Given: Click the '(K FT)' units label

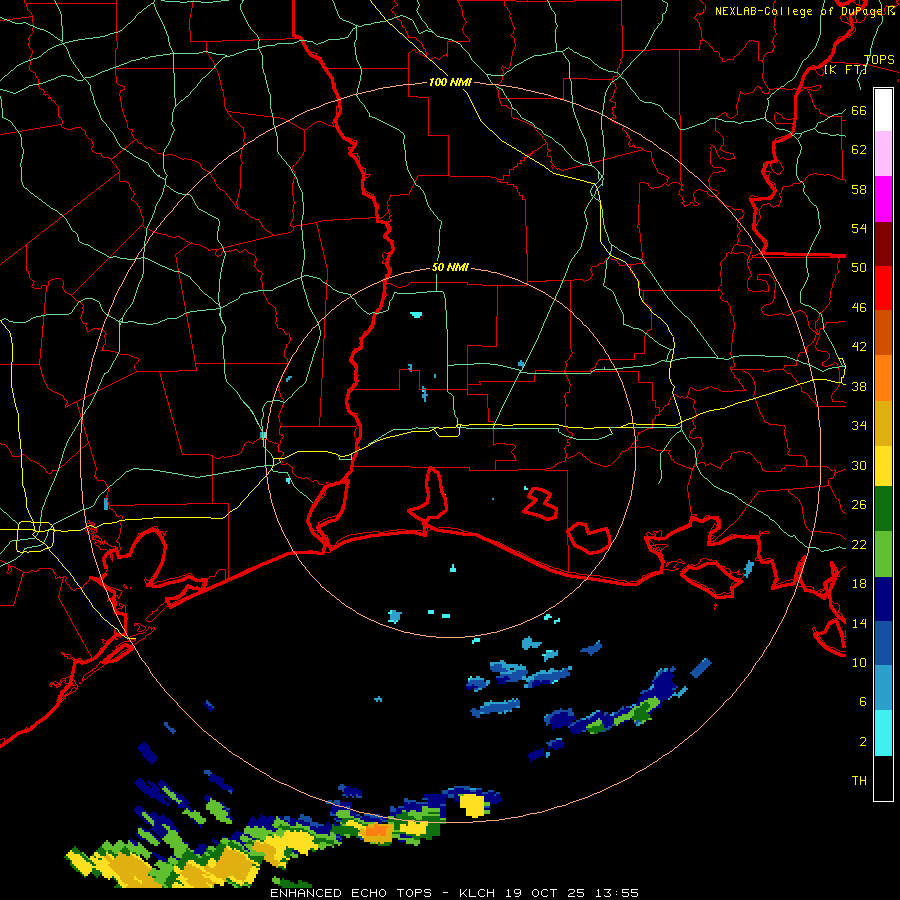Looking at the screenshot, I should (845, 70).
